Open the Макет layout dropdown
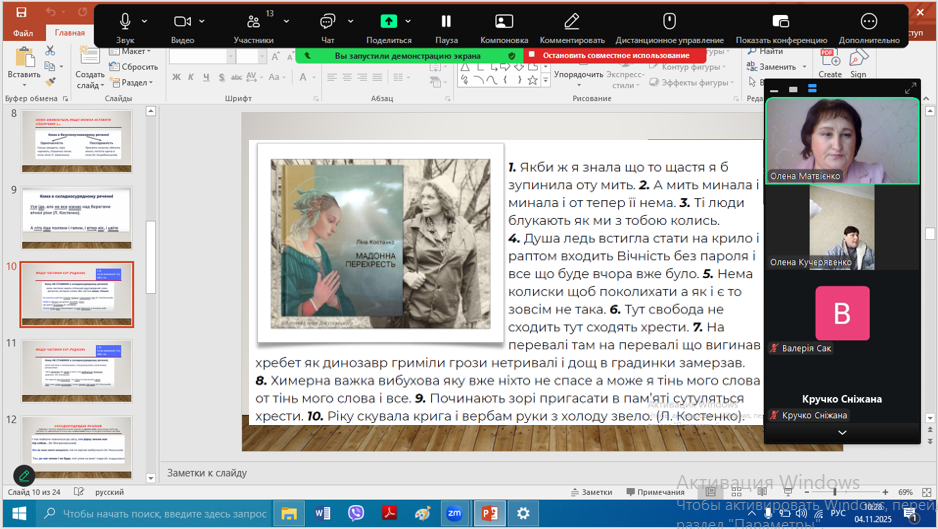The height and width of the screenshot is (529, 938). [130, 51]
